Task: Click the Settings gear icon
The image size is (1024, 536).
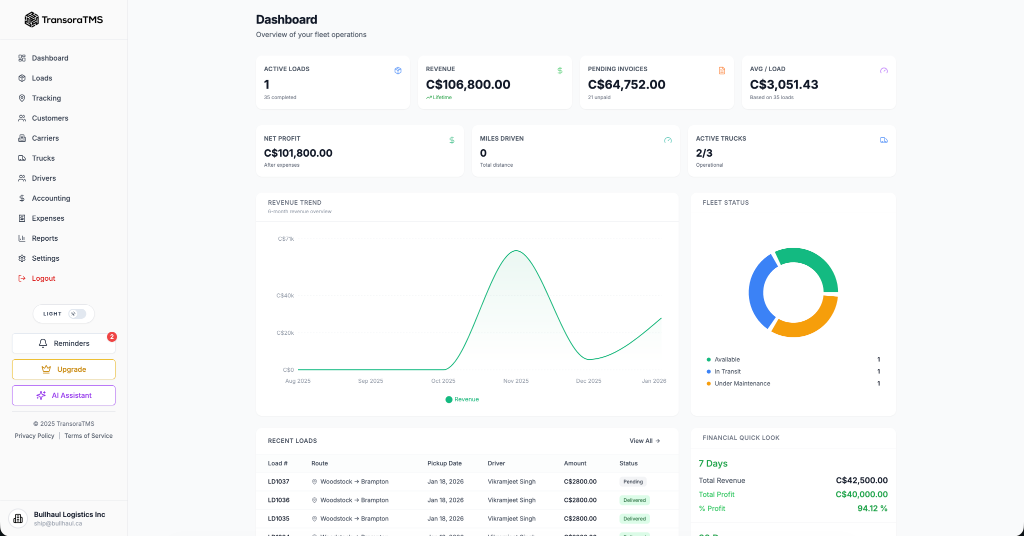Action: tap(22, 259)
